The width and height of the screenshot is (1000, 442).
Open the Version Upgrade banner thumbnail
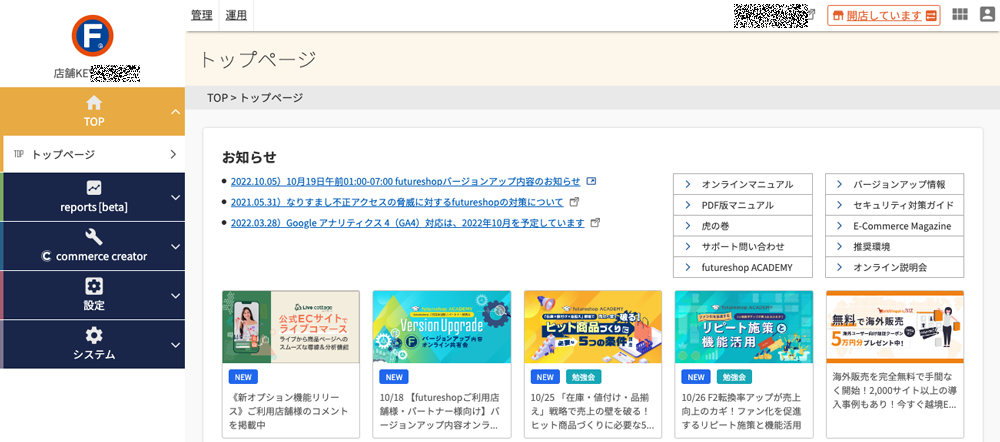pos(441,327)
